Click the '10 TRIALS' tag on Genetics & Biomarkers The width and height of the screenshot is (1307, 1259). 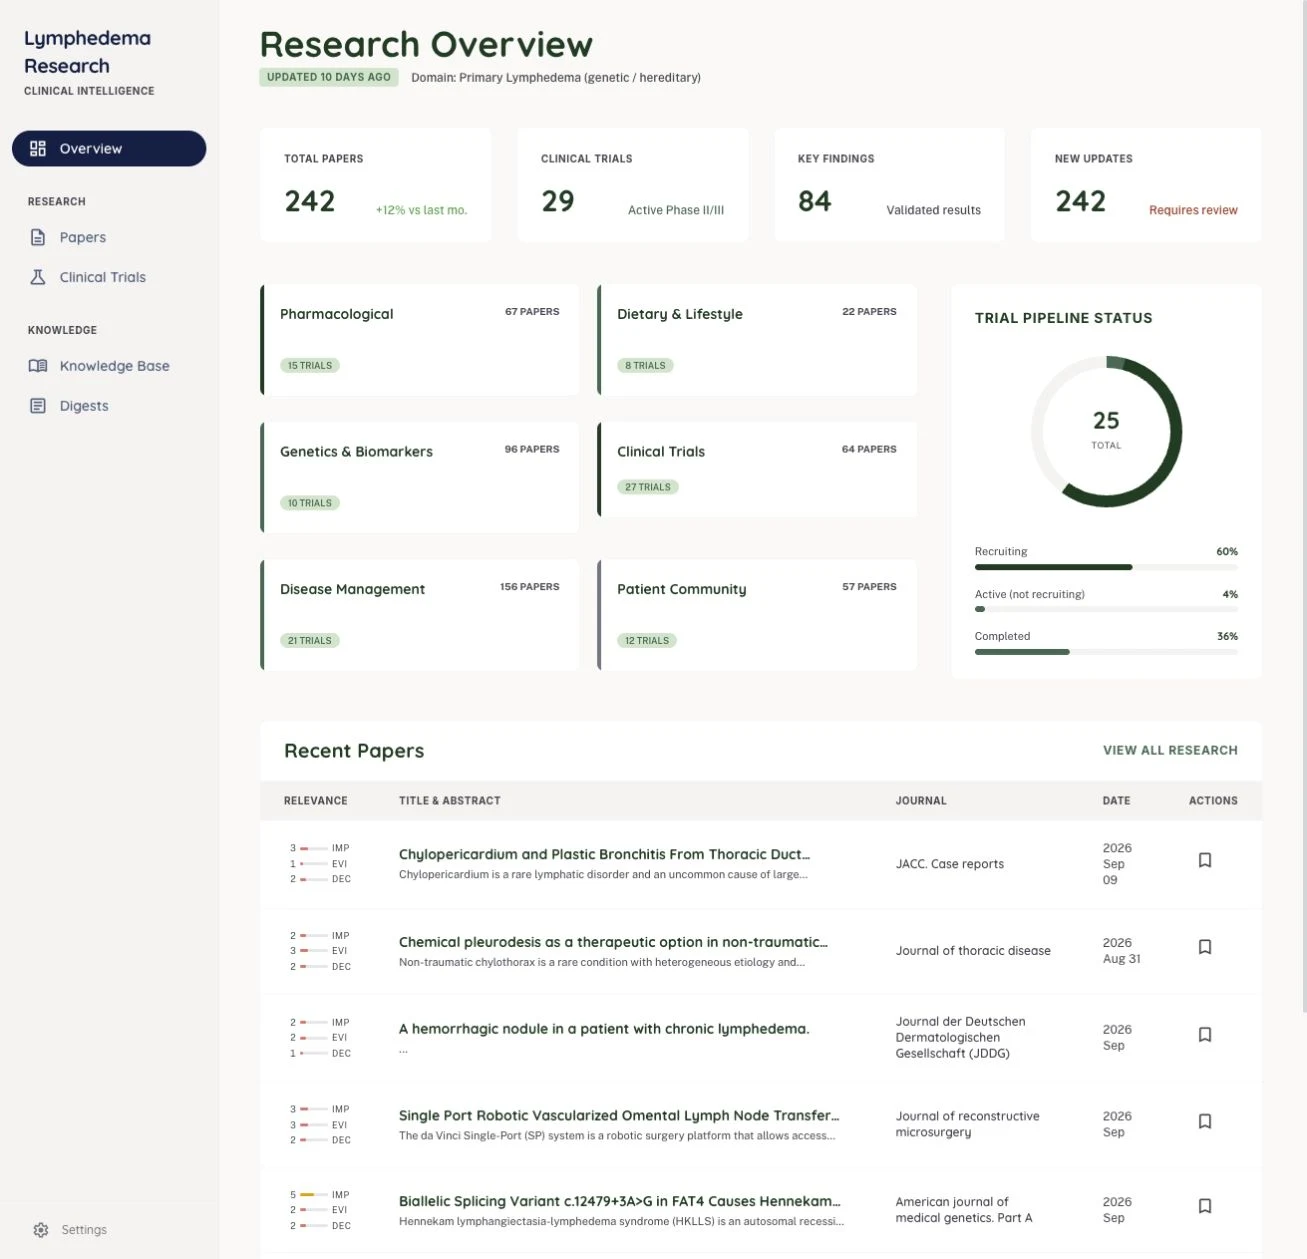pos(310,503)
